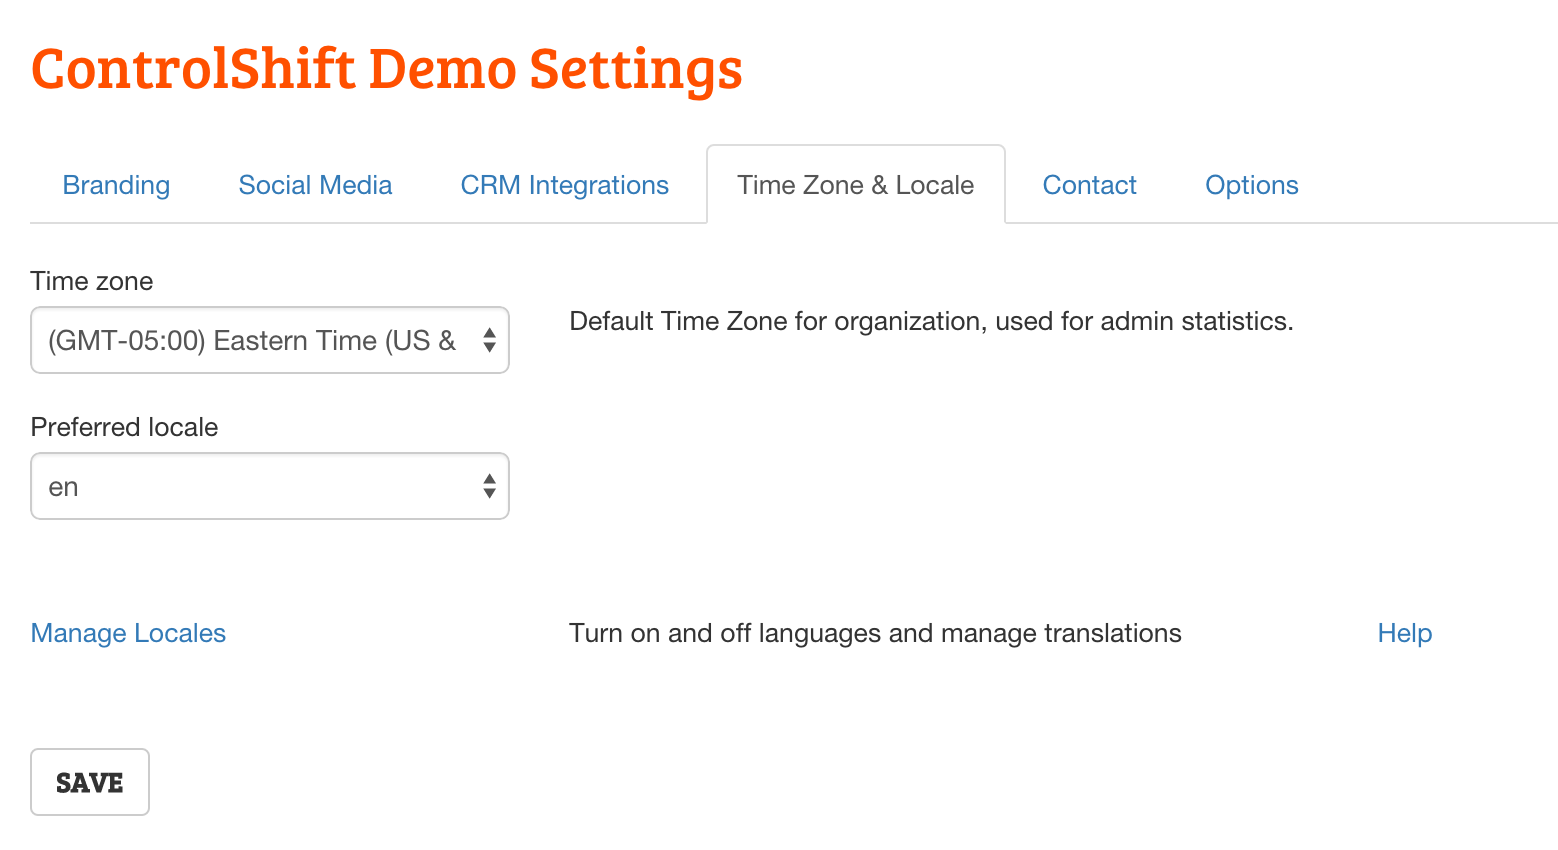Switch to the Social Media tab
The image size is (1558, 850).
pos(315,185)
